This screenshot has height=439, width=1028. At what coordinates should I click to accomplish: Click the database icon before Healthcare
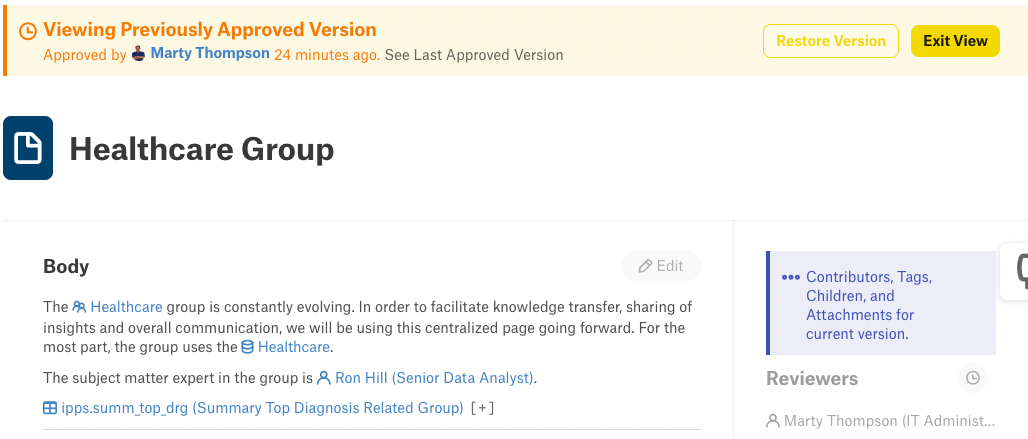click(248, 347)
